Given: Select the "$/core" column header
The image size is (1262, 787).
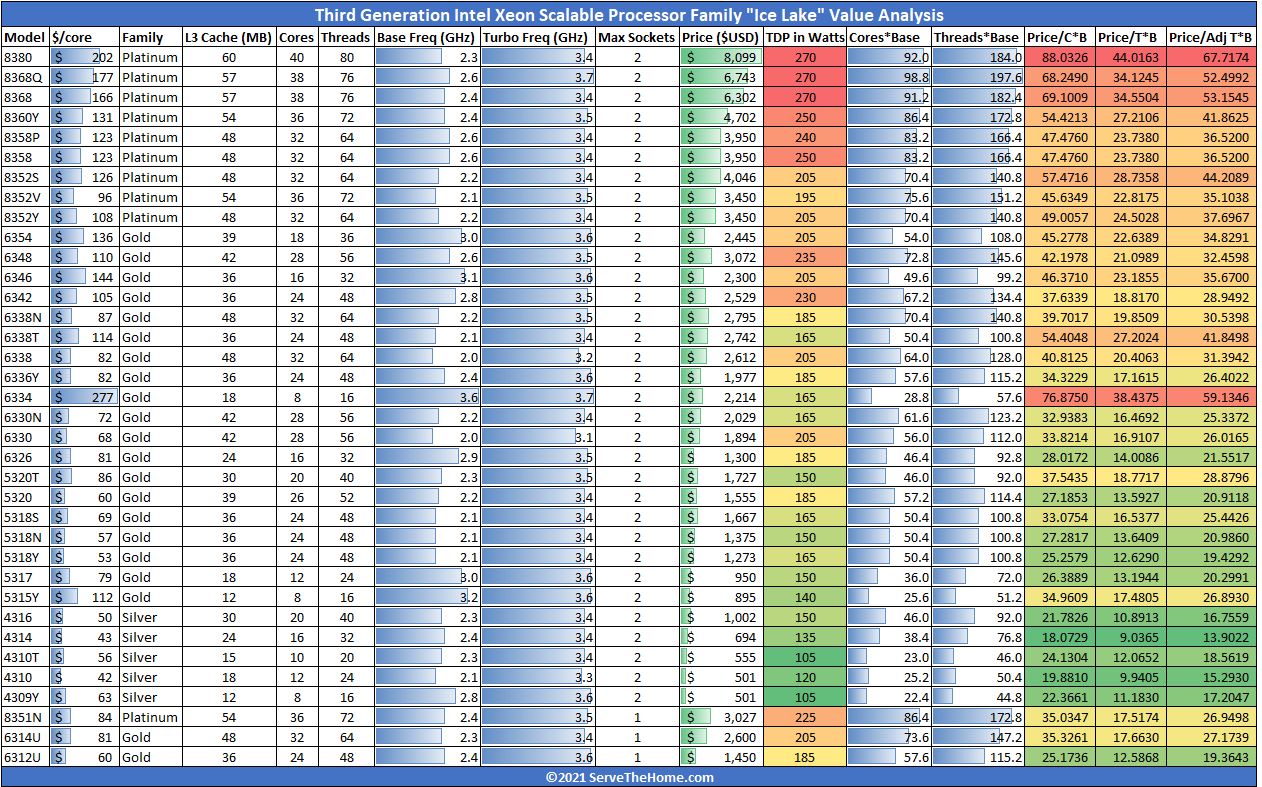Looking at the screenshot, I should pyautogui.click(x=84, y=37).
